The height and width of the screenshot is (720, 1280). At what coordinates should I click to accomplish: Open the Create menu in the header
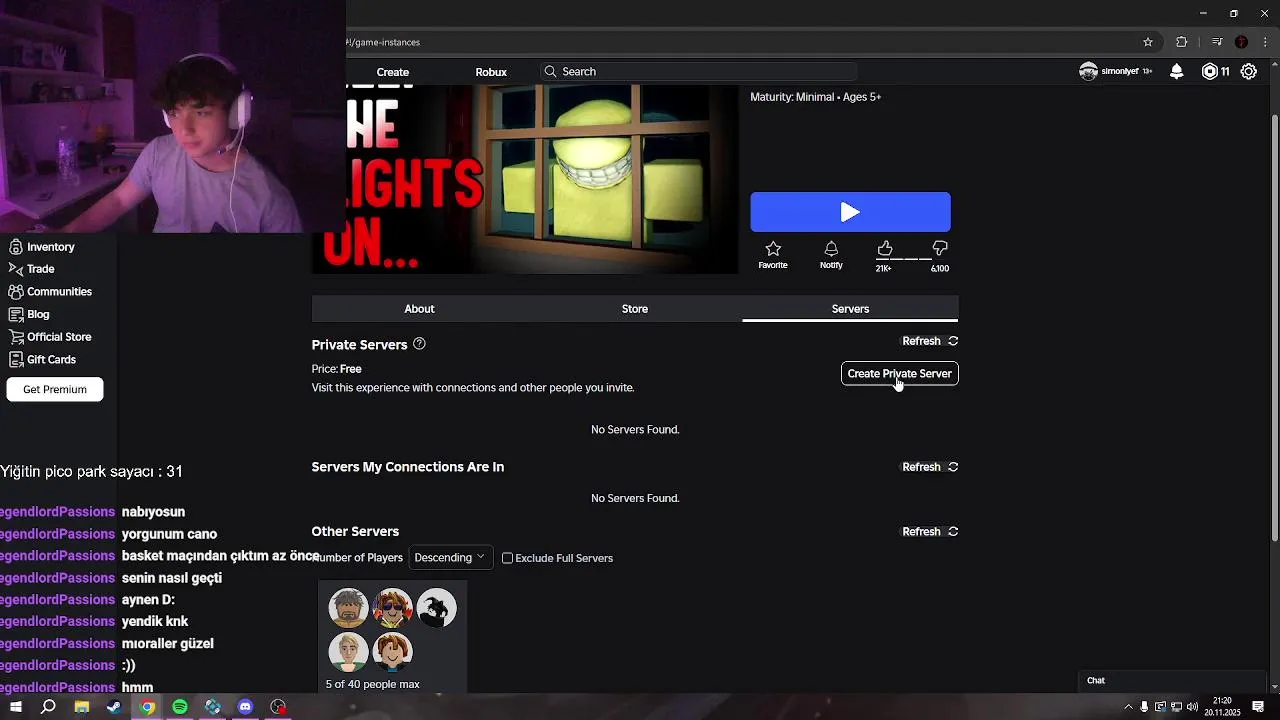coord(393,72)
